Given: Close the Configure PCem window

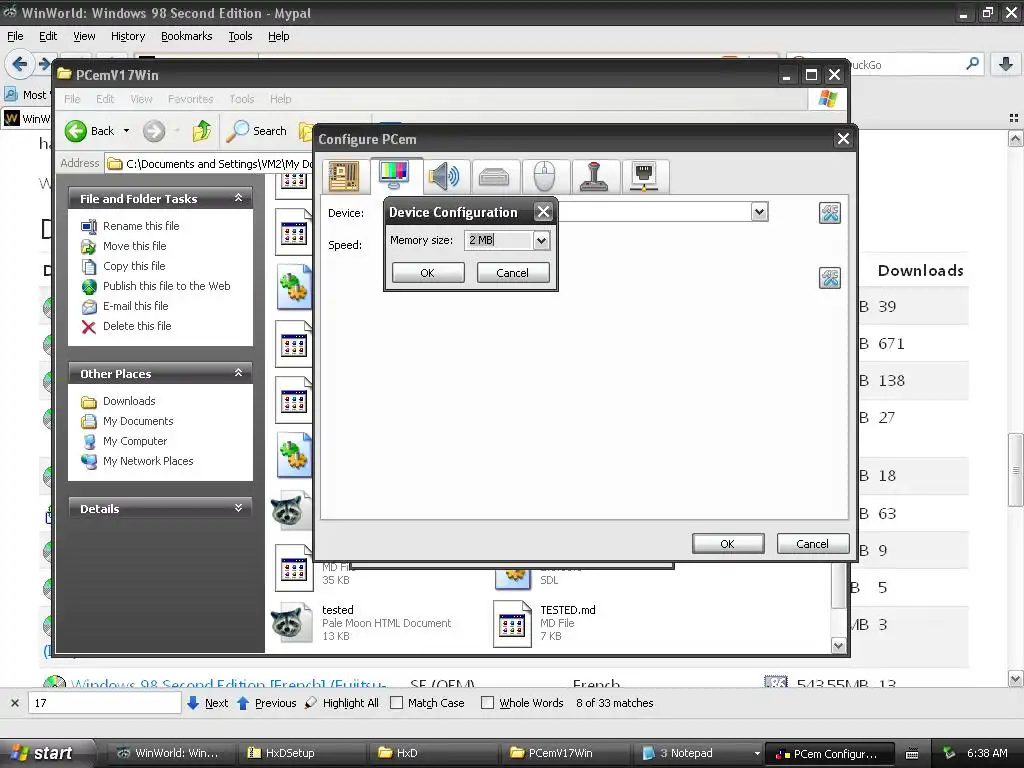Looking at the screenshot, I should point(843,138).
